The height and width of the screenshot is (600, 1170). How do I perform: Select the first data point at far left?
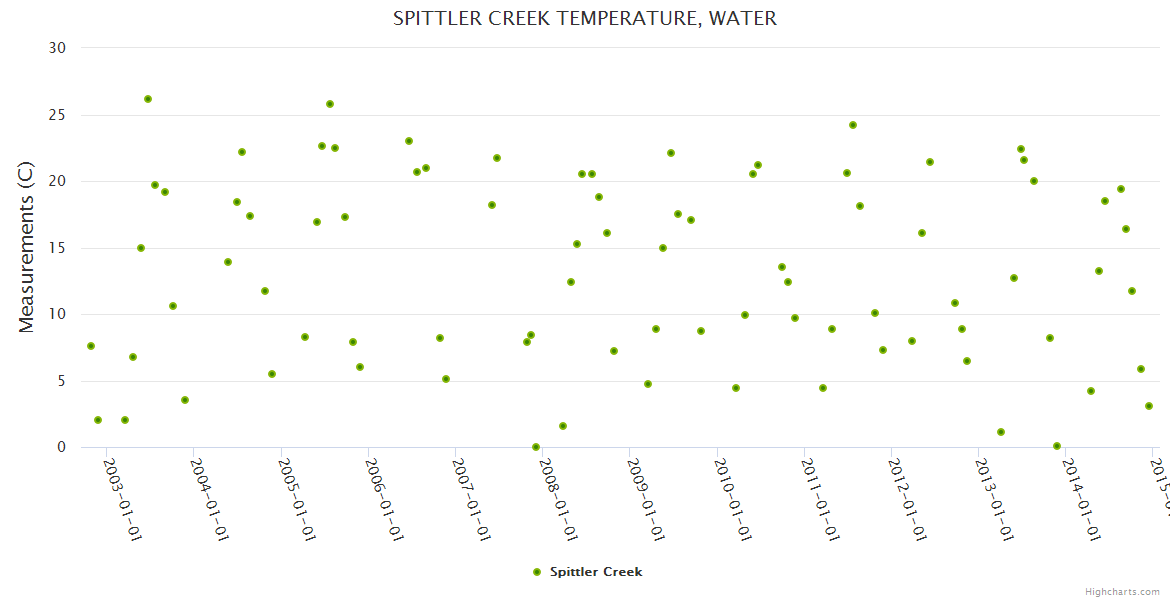pos(91,346)
